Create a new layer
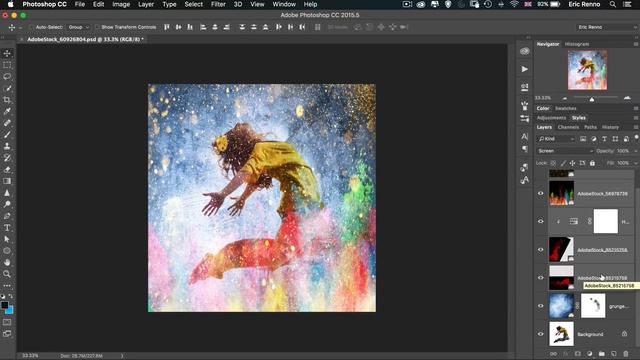This screenshot has width=640, height=360. click(x=613, y=354)
